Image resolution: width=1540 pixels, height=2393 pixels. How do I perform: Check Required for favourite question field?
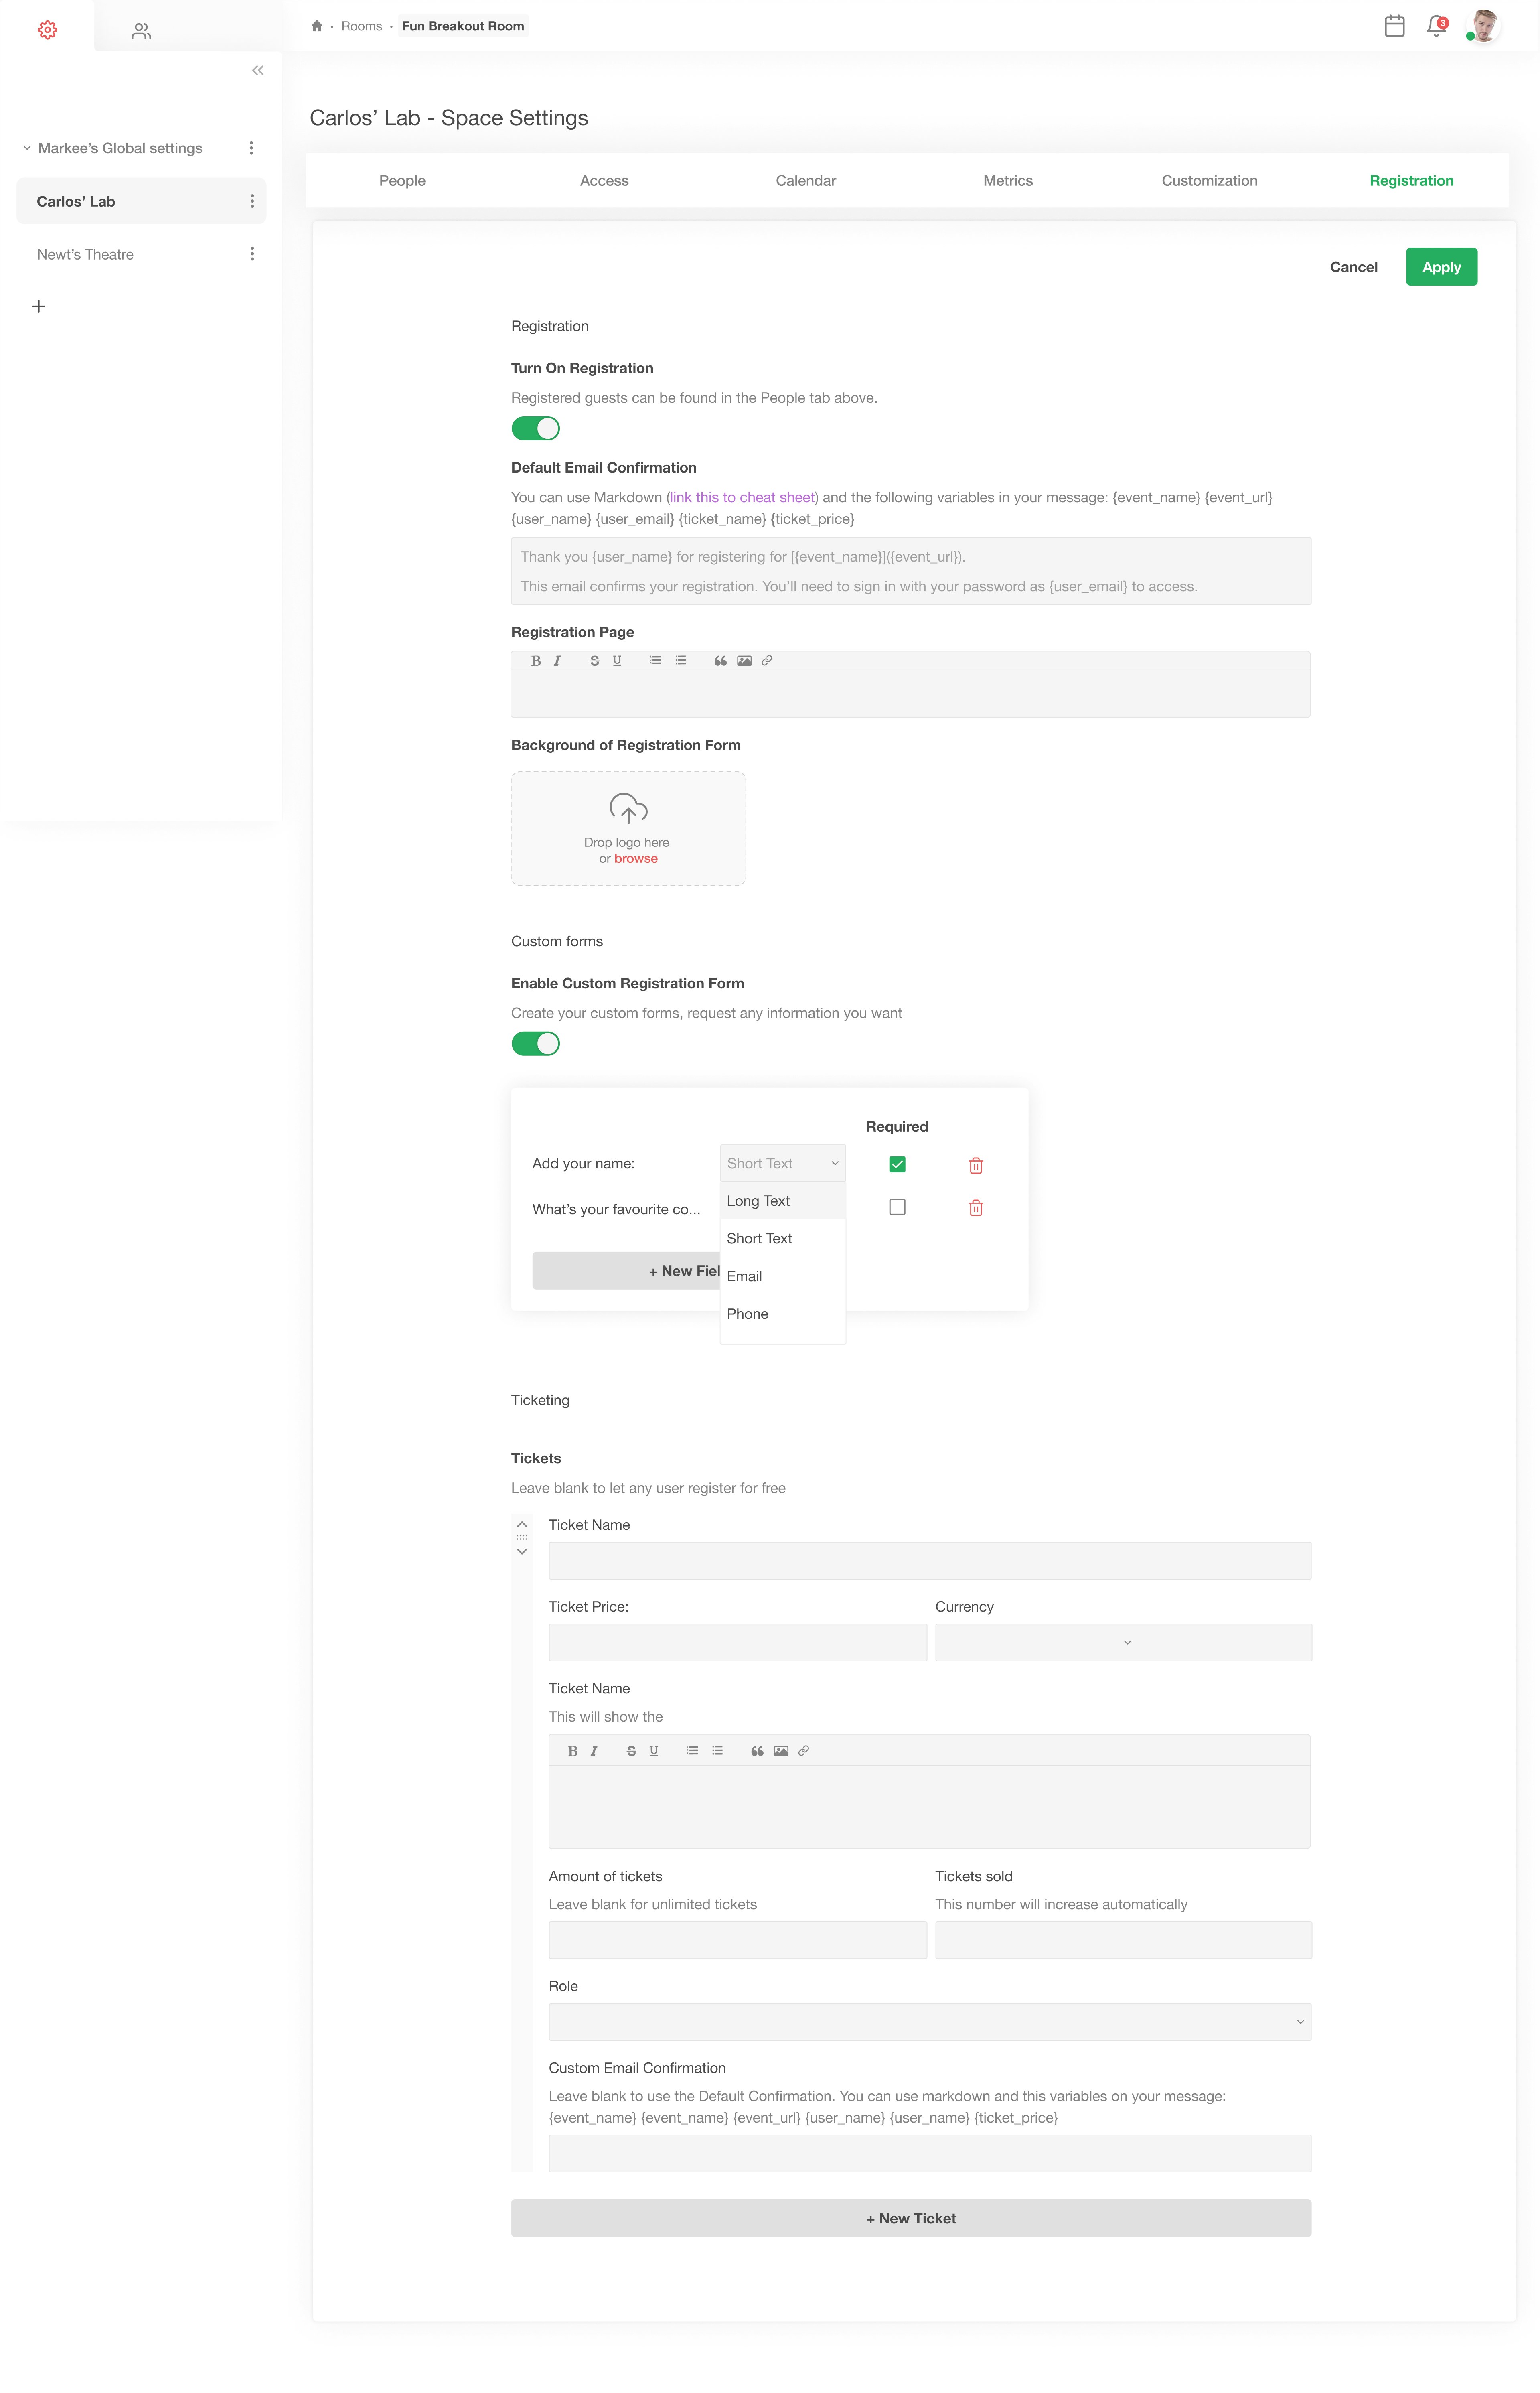(x=897, y=1207)
